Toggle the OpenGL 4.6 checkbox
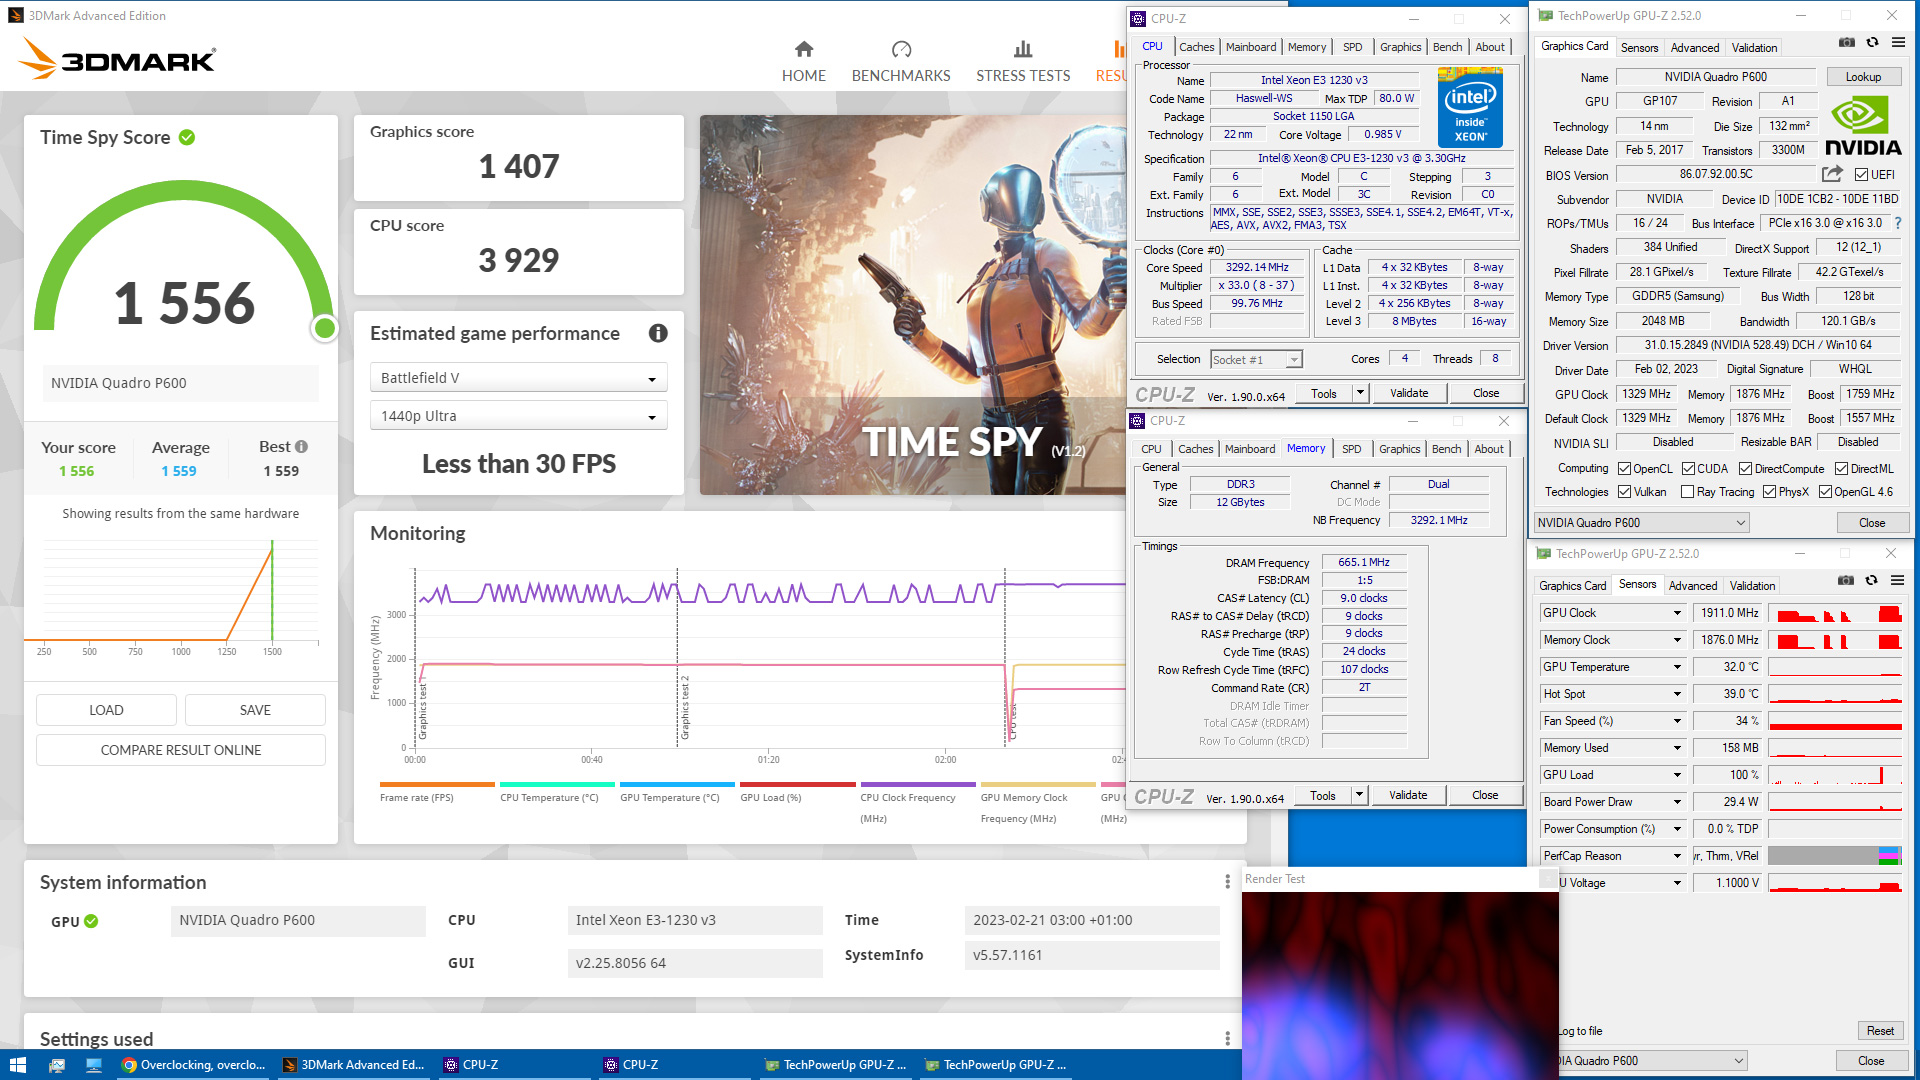The width and height of the screenshot is (1920, 1080). click(1825, 492)
